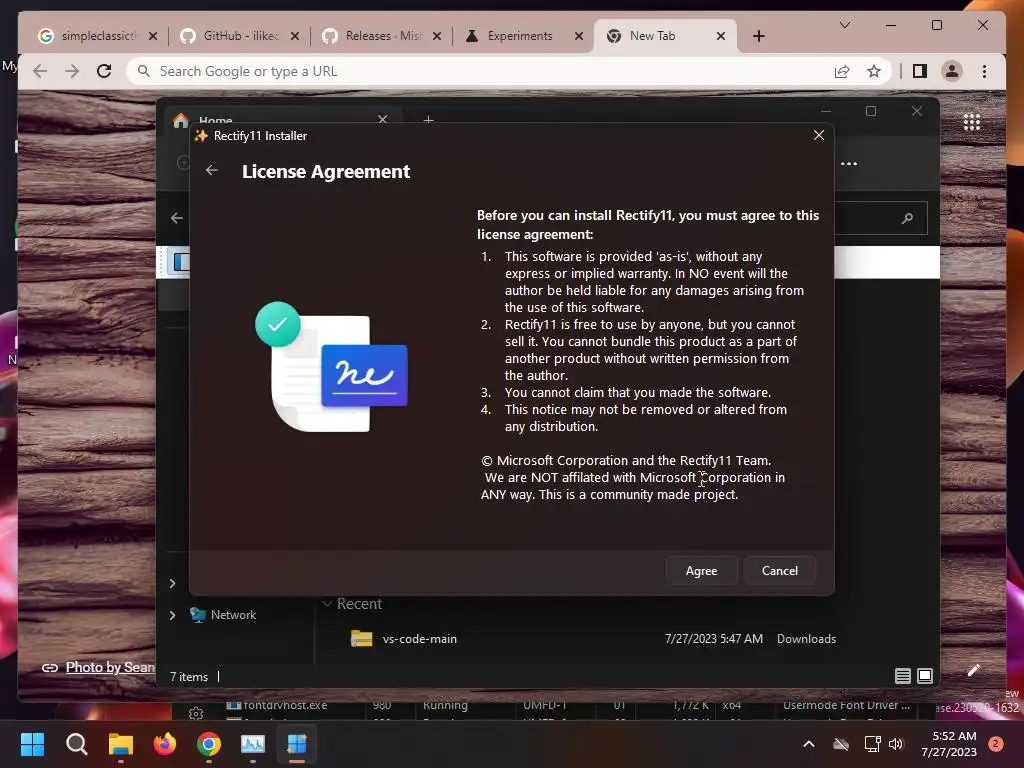Open Windows Start menu

32,743
